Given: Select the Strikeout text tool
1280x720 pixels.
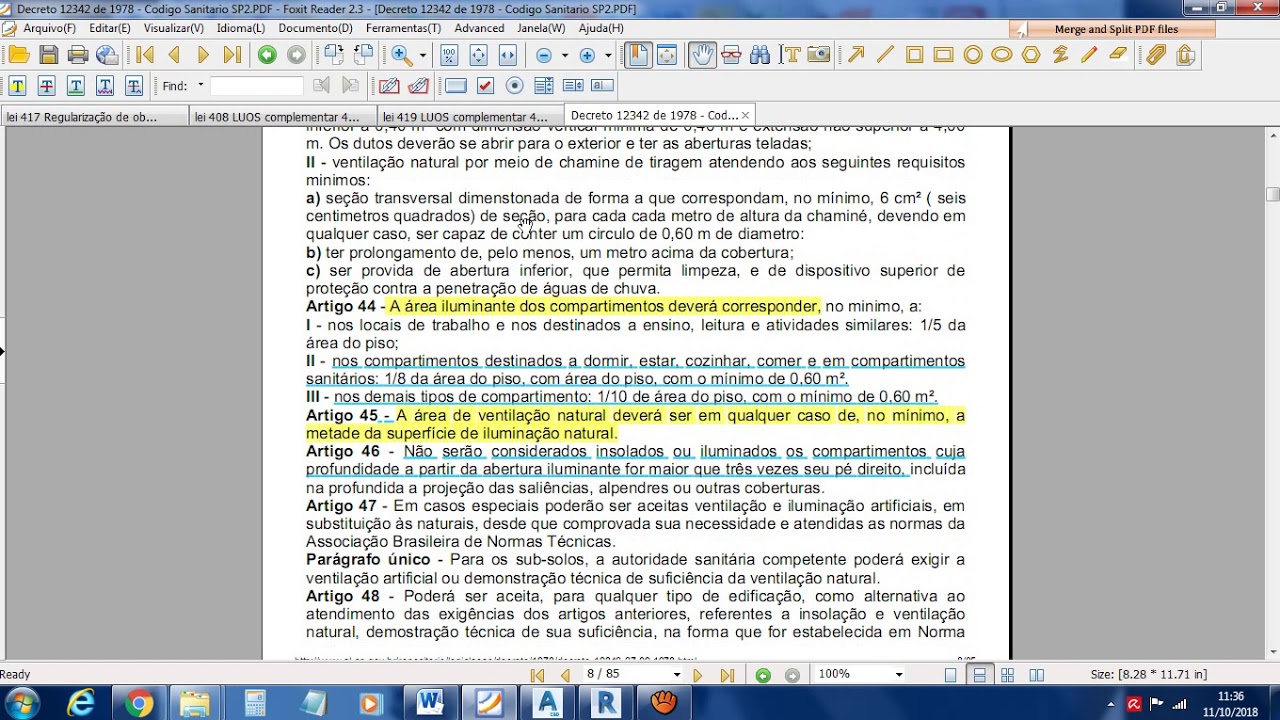Looking at the screenshot, I should coord(46,86).
